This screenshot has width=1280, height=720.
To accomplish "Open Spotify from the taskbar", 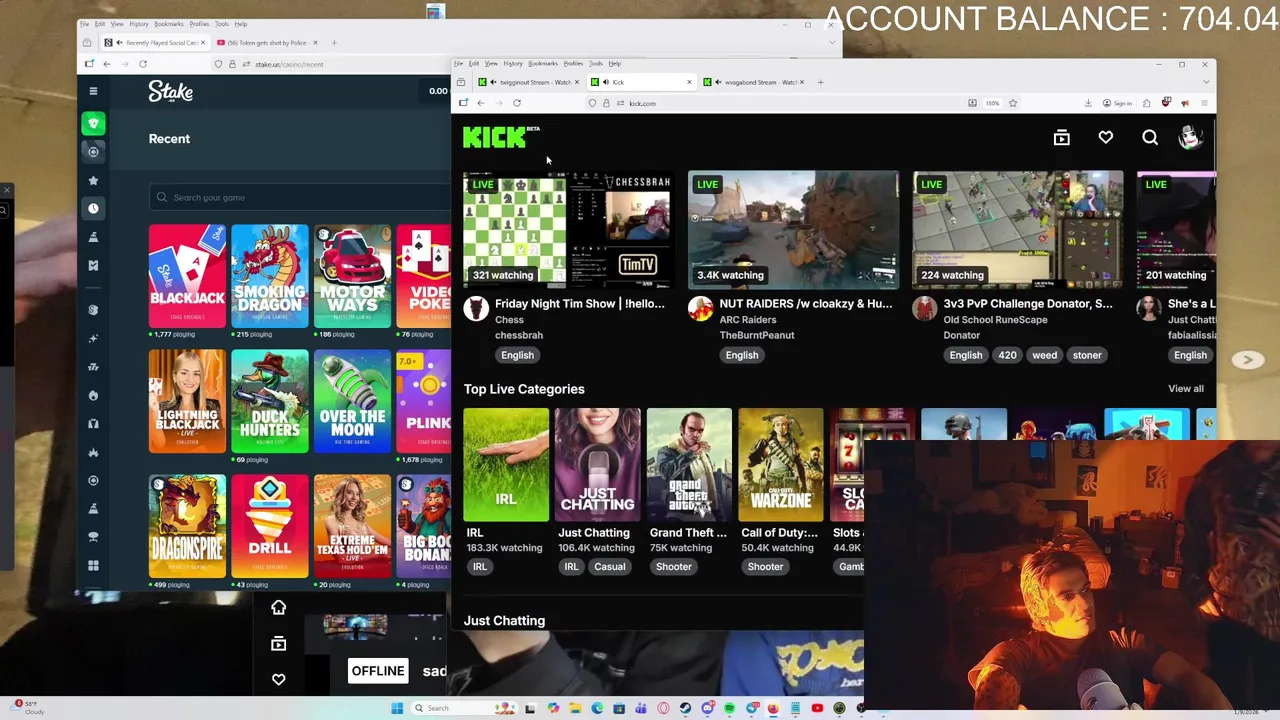I will tap(729, 708).
